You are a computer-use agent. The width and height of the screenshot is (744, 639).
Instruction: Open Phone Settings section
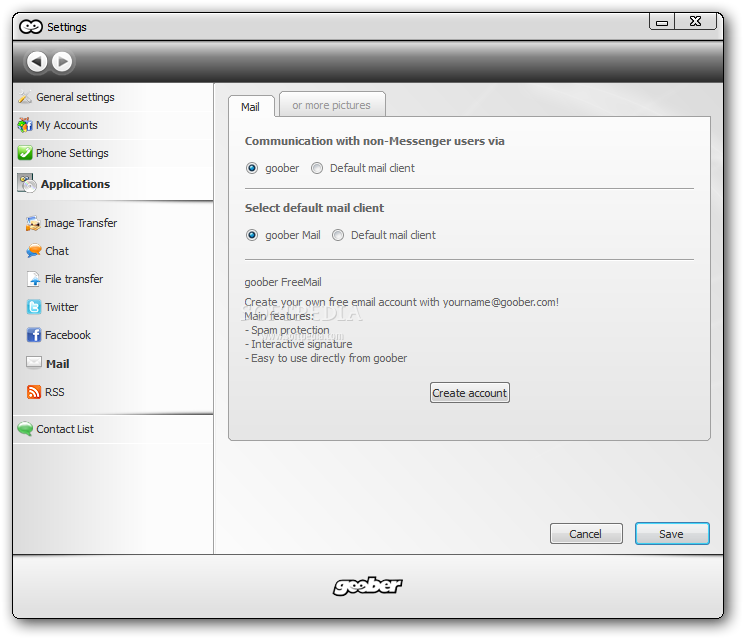(113, 153)
